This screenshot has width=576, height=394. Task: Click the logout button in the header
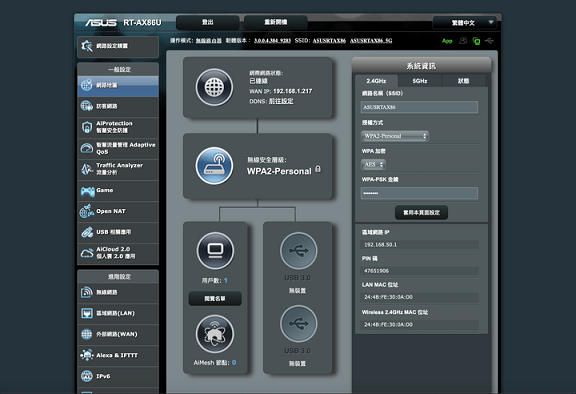208,22
